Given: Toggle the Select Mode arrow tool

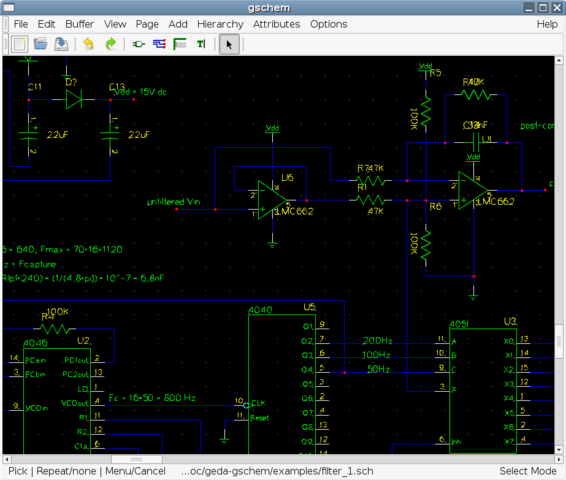Looking at the screenshot, I should tap(229, 44).
